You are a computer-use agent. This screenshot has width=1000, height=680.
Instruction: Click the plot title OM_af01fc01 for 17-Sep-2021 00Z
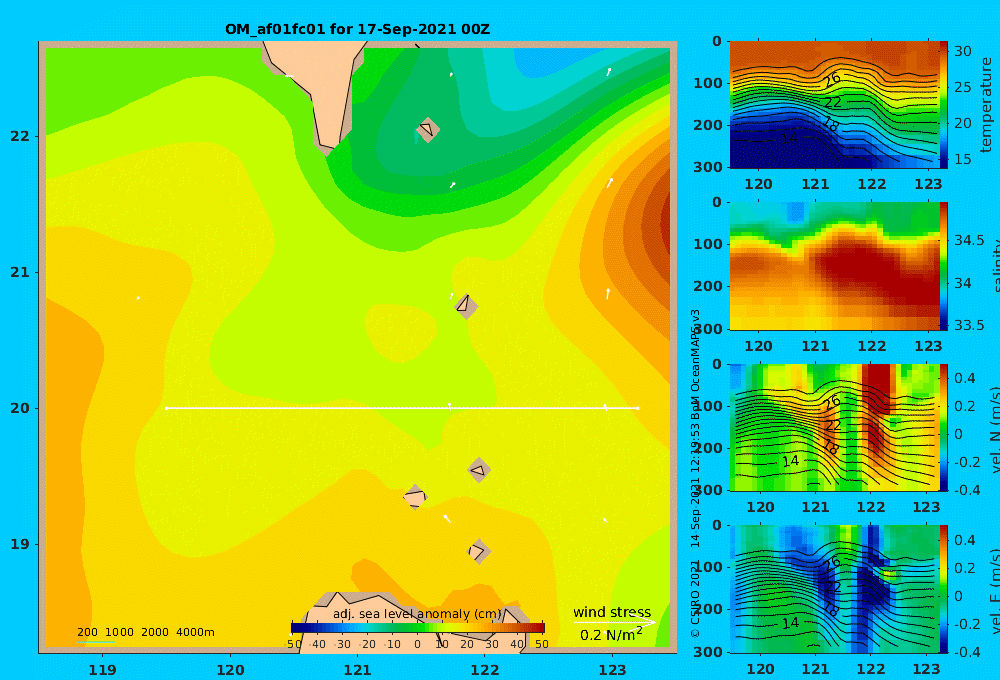click(357, 29)
